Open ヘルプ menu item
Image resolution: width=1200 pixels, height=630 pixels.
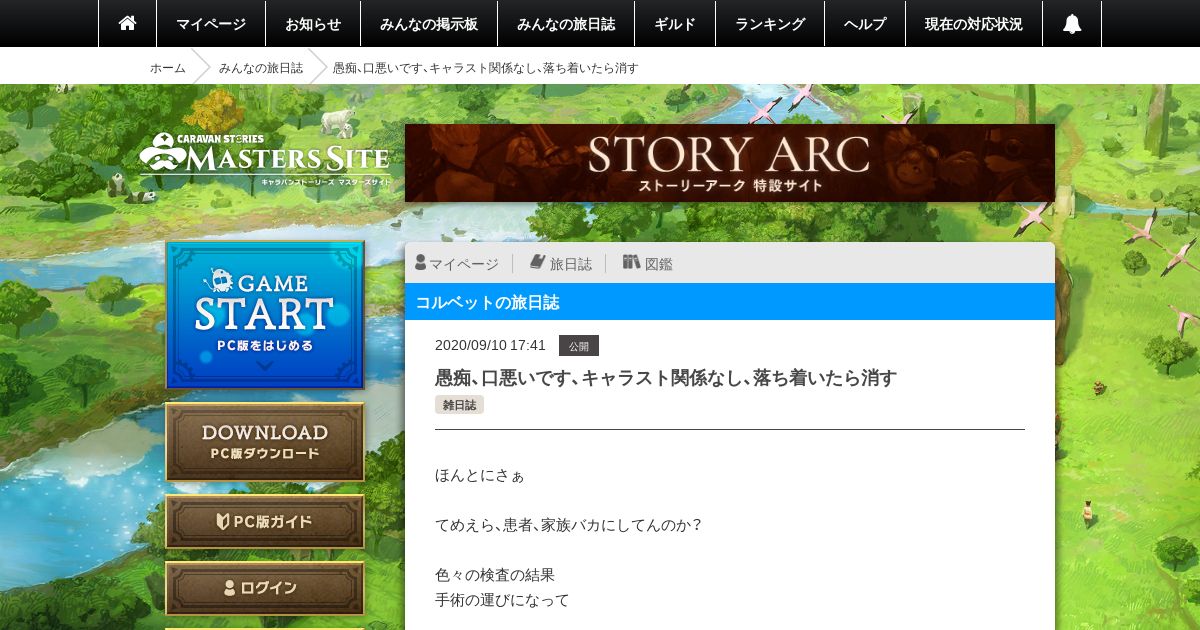[x=865, y=23]
